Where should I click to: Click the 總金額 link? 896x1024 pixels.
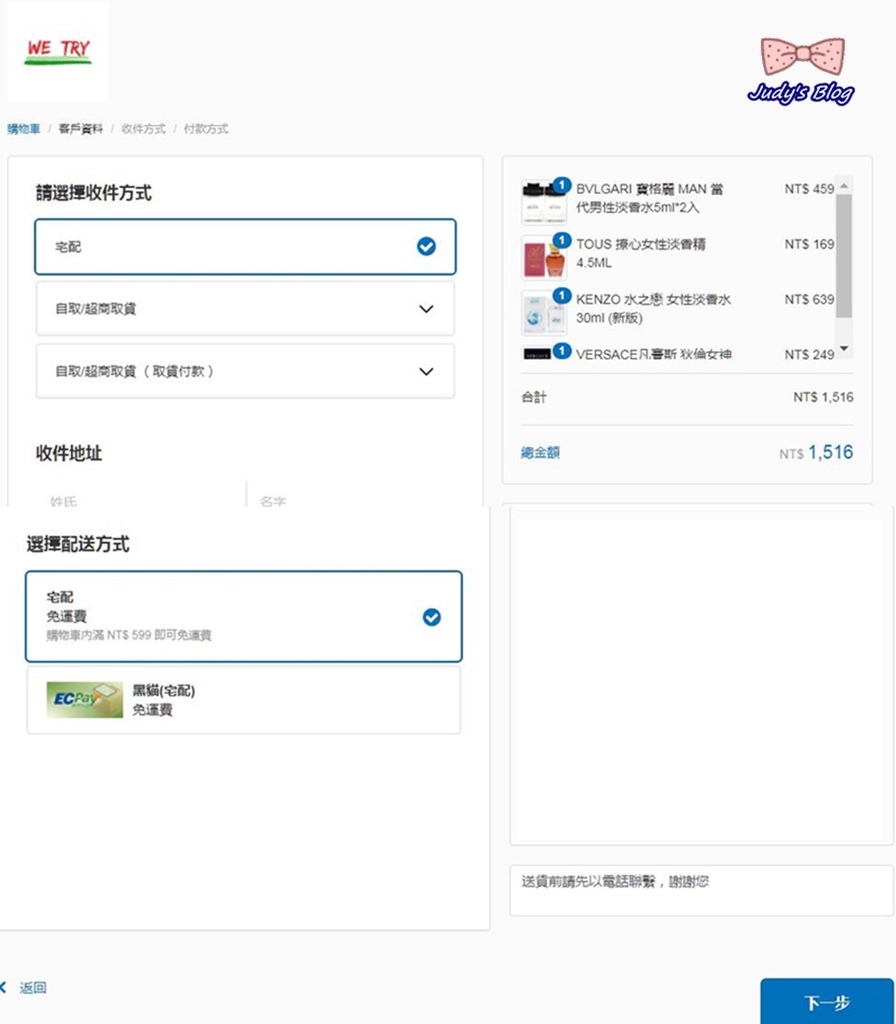click(540, 453)
